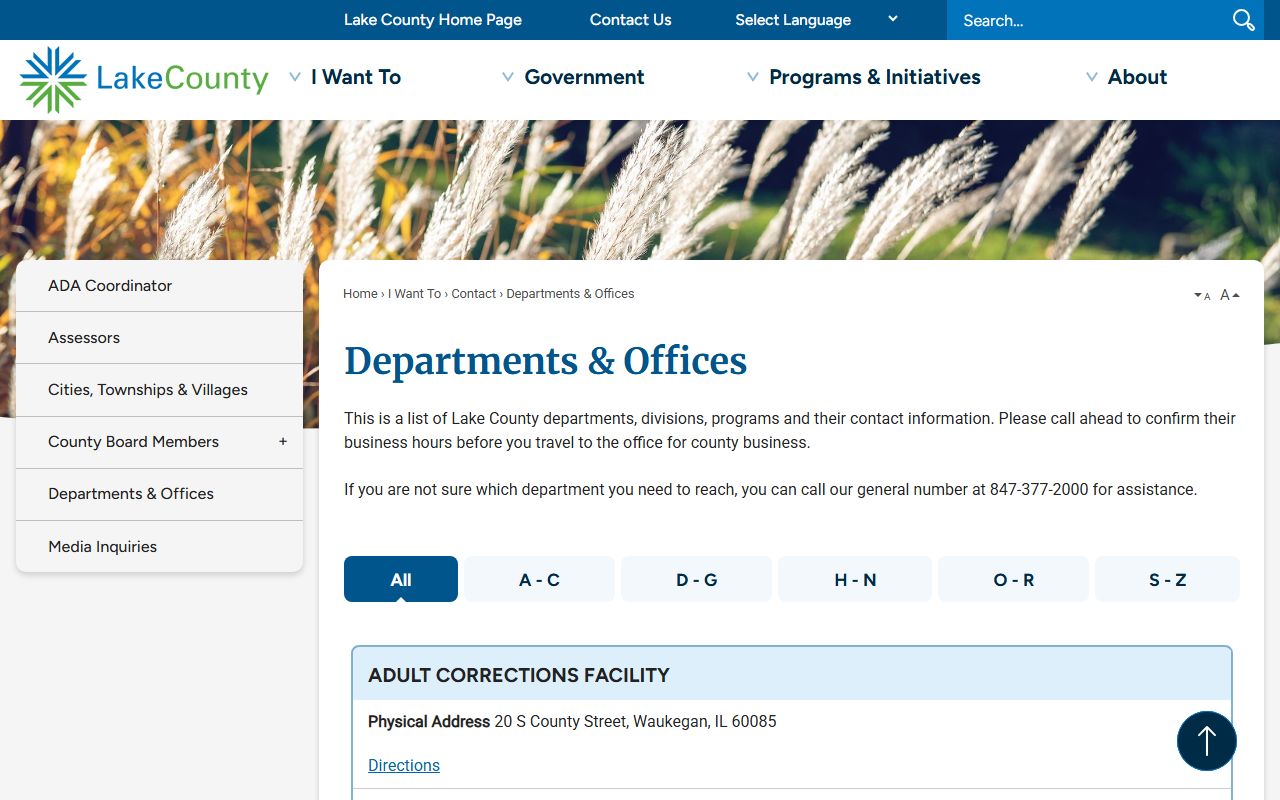Click the Departments & Offices page title
Viewport: 1280px width, 800px height.
[x=546, y=361]
